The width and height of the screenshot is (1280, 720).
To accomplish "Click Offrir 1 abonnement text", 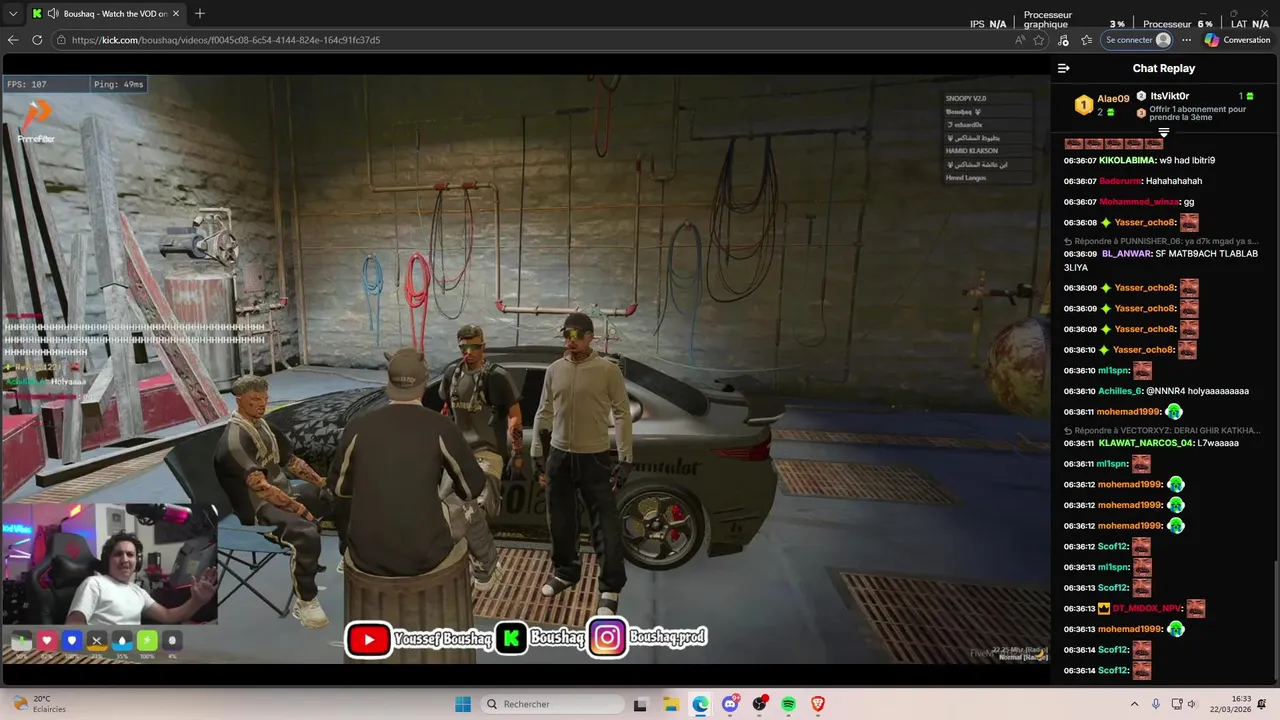I will 1197,113.
